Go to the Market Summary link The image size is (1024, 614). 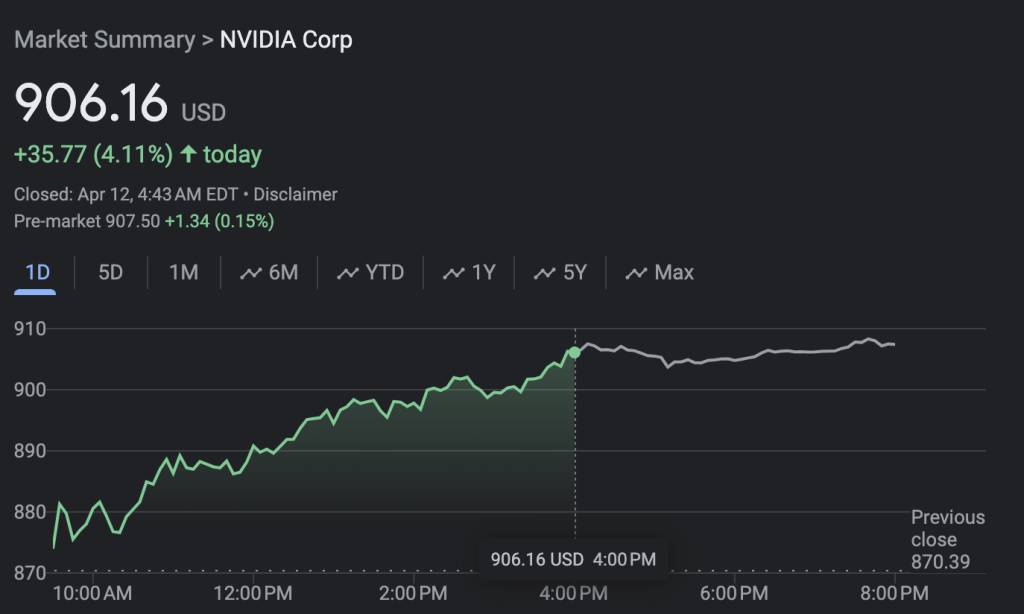(x=104, y=40)
